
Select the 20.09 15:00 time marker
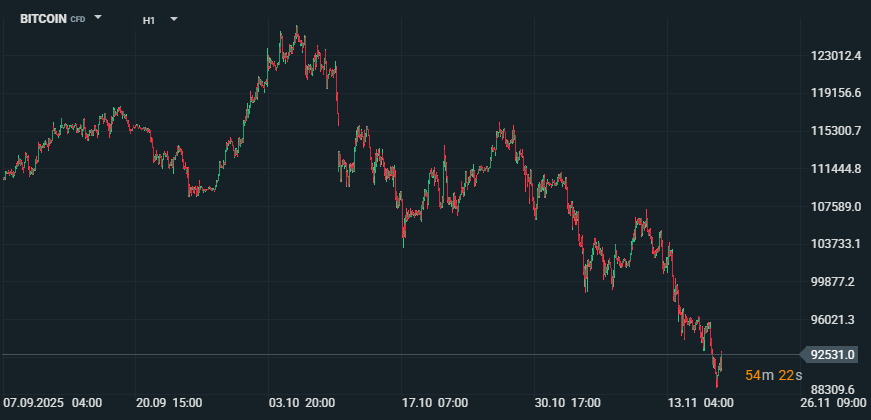point(169,403)
